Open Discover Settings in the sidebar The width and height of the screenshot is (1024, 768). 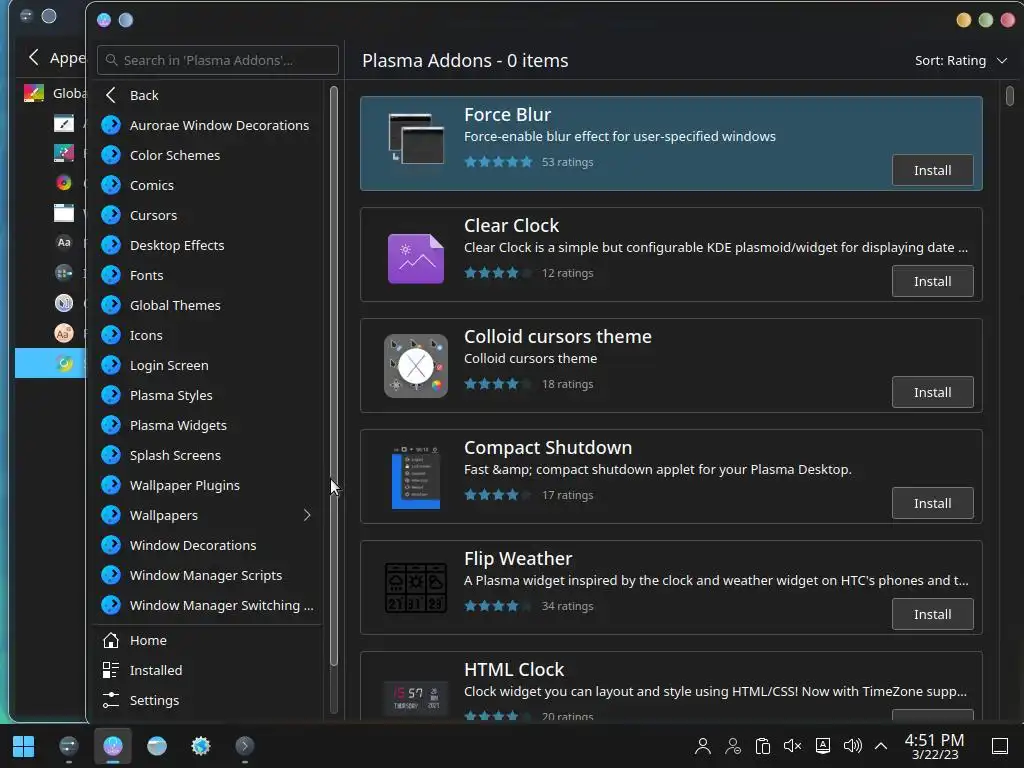tap(209, 701)
